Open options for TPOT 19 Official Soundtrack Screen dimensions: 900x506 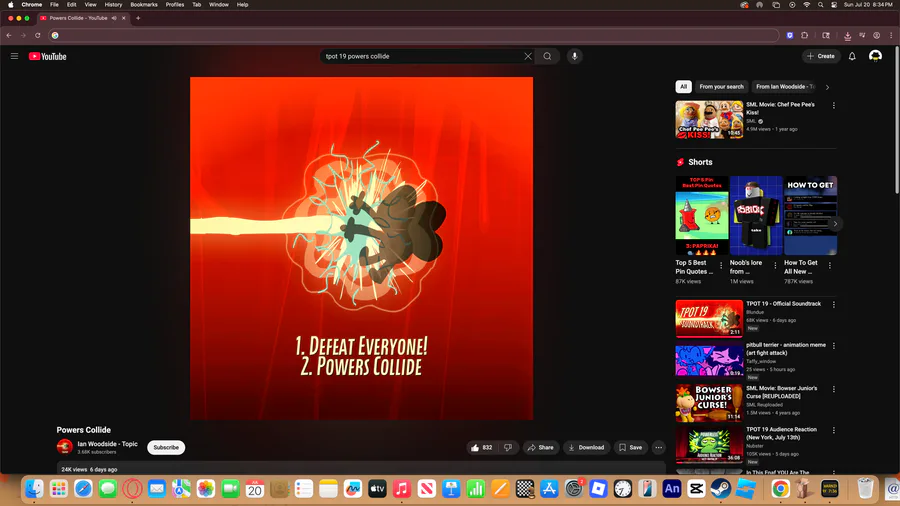coord(833,305)
